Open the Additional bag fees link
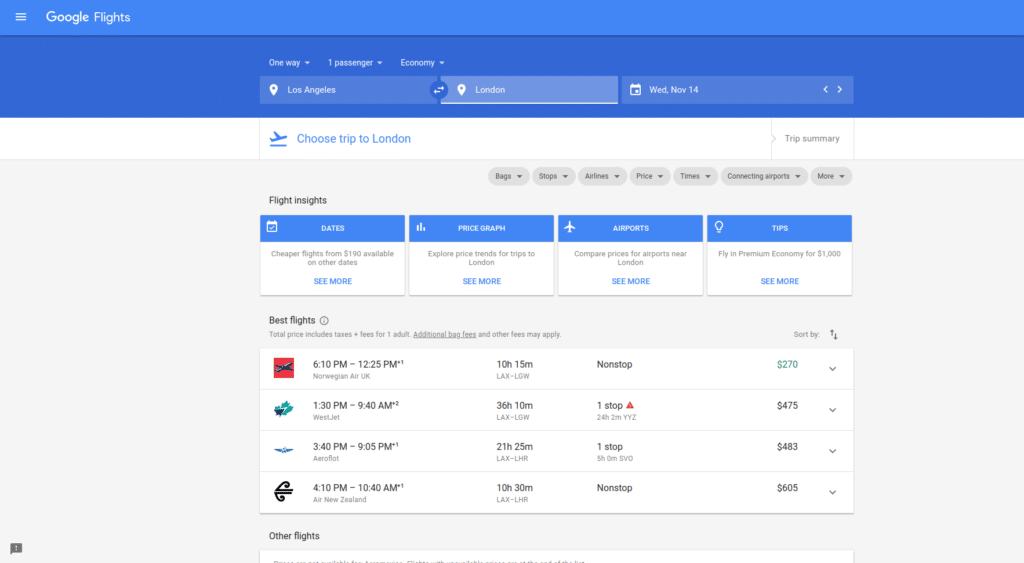 (x=444, y=334)
